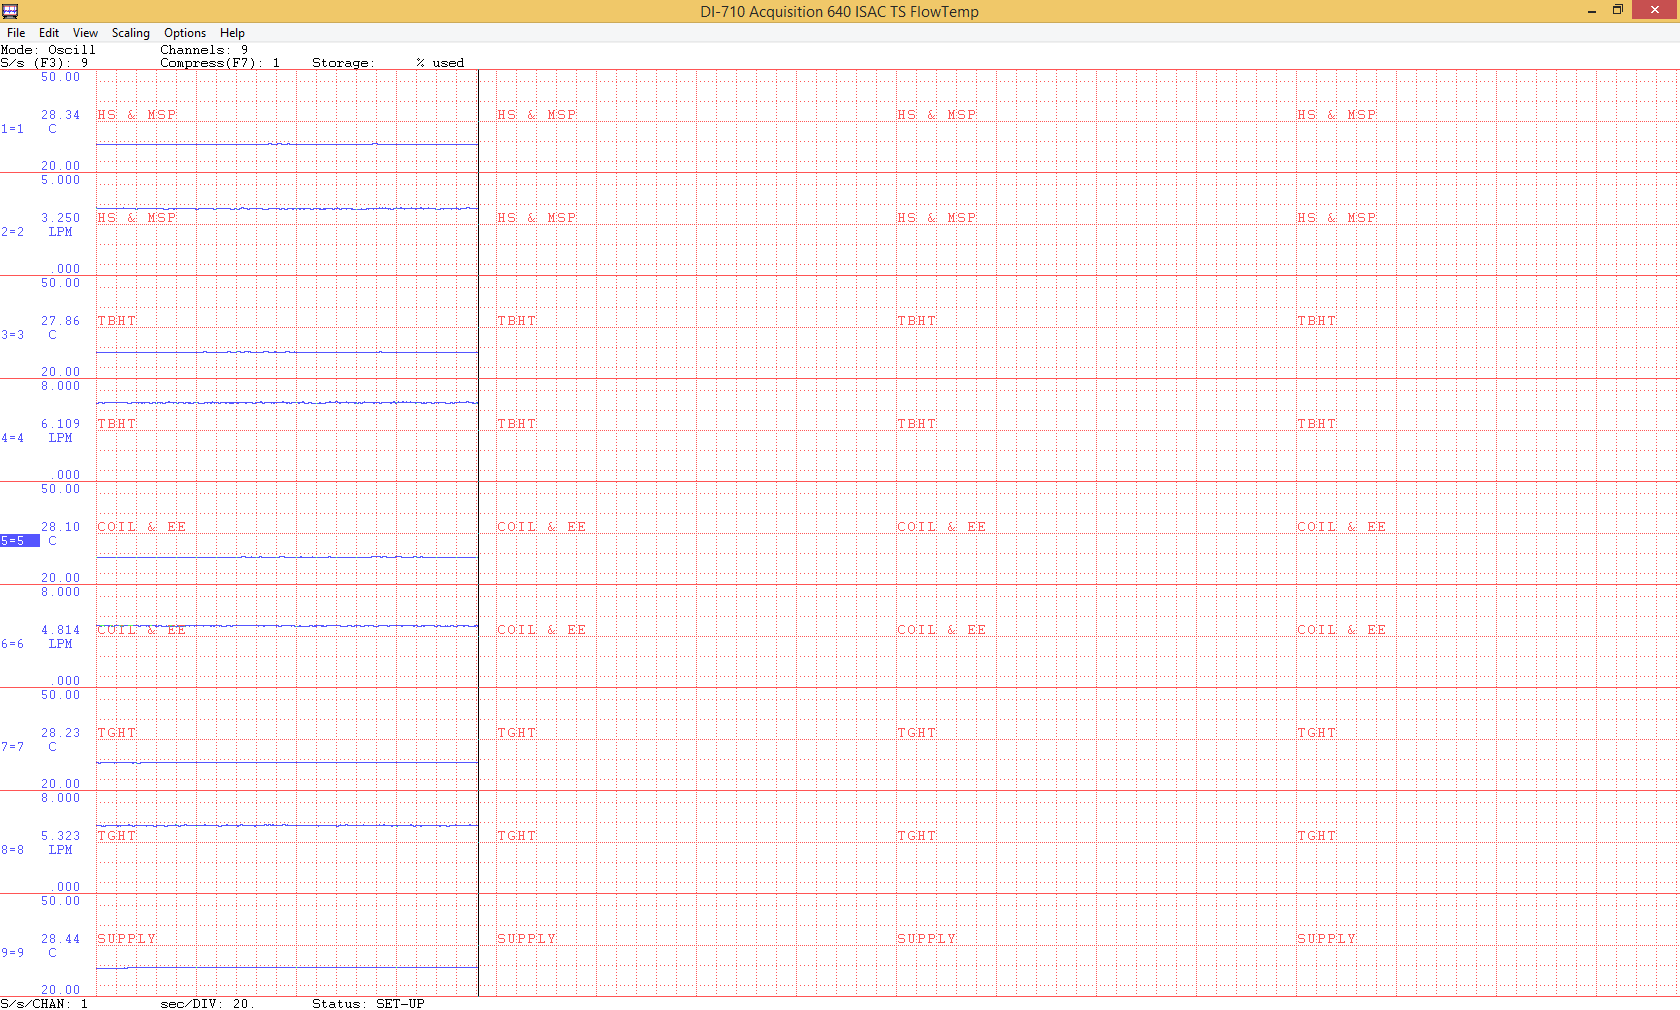Open the Scaling menu

click(131, 33)
